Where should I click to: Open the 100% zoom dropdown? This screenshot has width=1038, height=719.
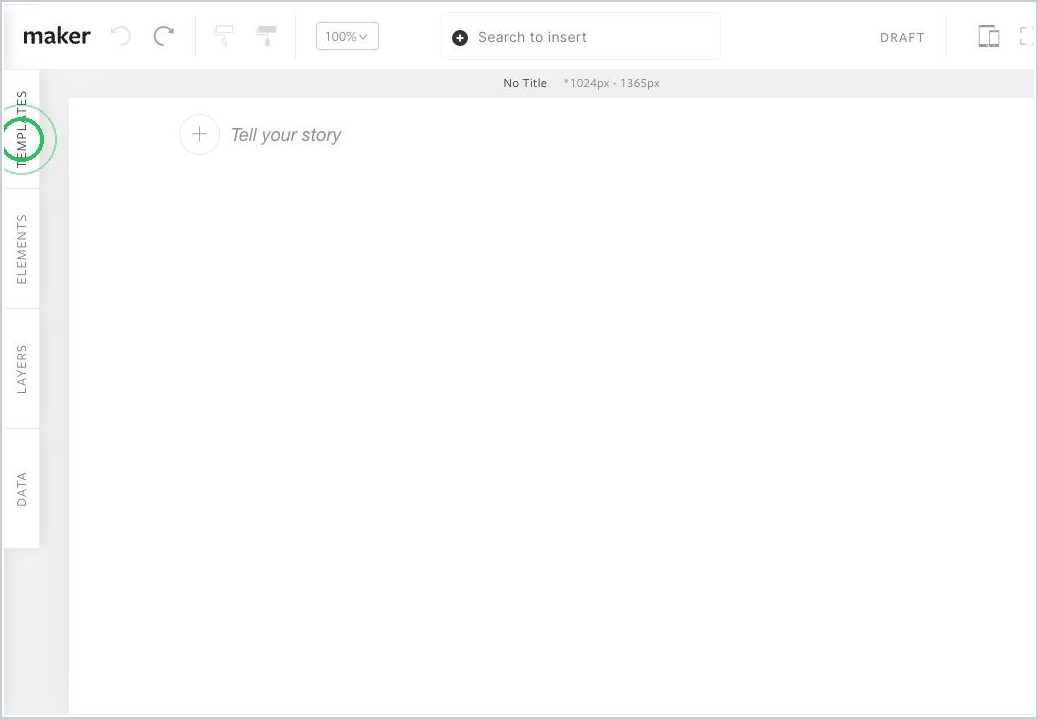pyautogui.click(x=348, y=36)
